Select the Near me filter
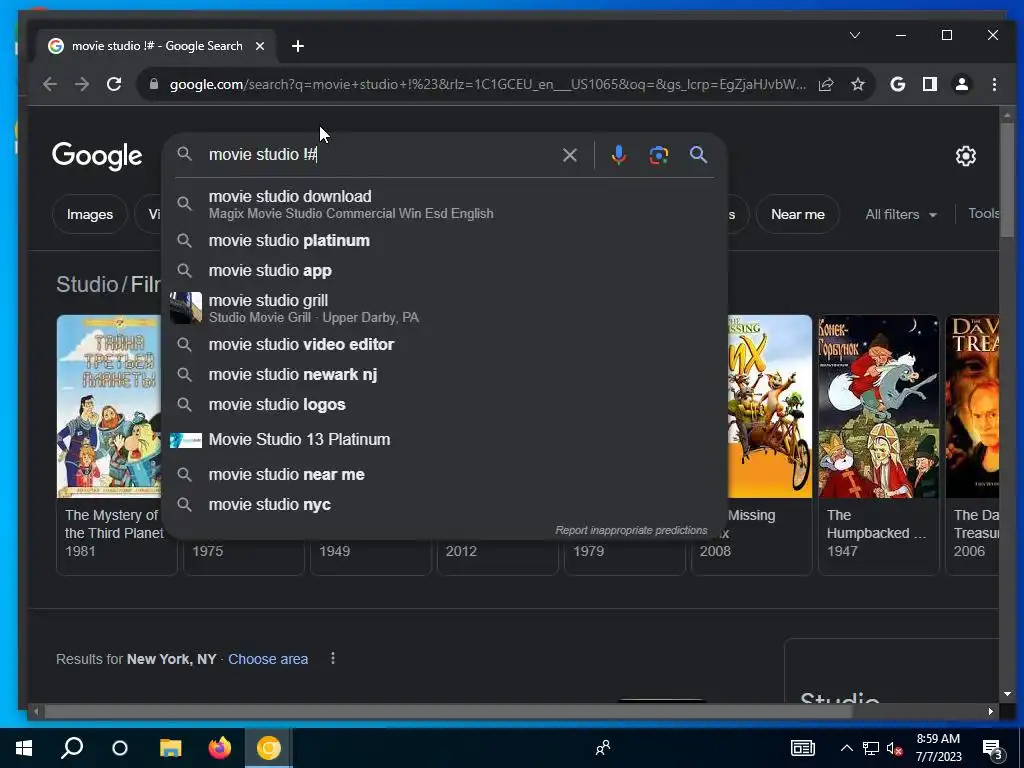The width and height of the screenshot is (1024, 768). 797,214
